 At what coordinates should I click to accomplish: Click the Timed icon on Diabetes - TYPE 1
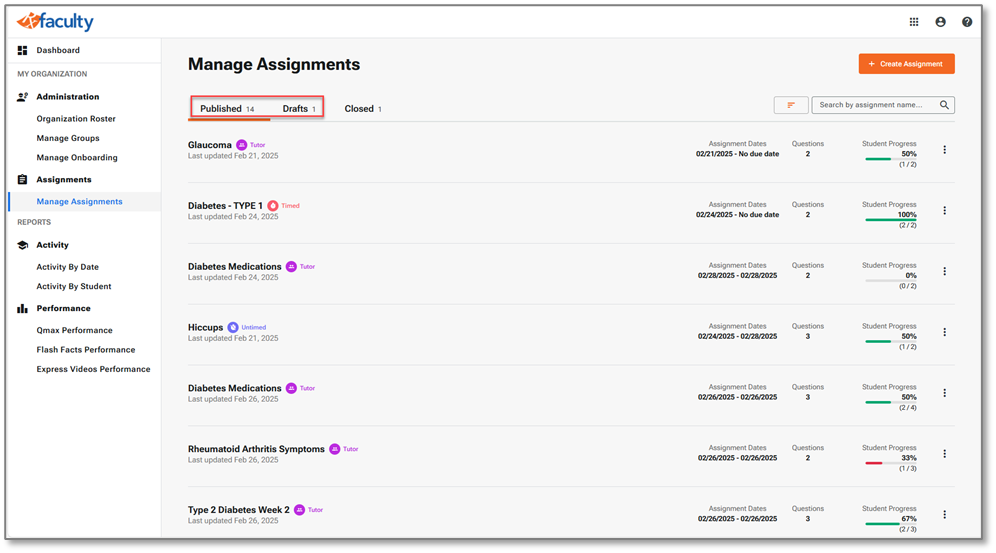coord(273,206)
